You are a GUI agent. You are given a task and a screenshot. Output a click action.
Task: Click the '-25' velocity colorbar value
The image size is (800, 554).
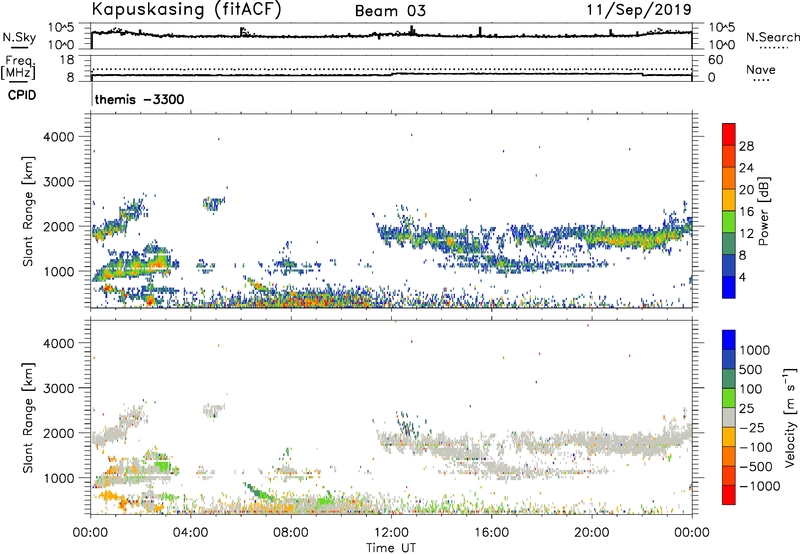click(x=752, y=427)
